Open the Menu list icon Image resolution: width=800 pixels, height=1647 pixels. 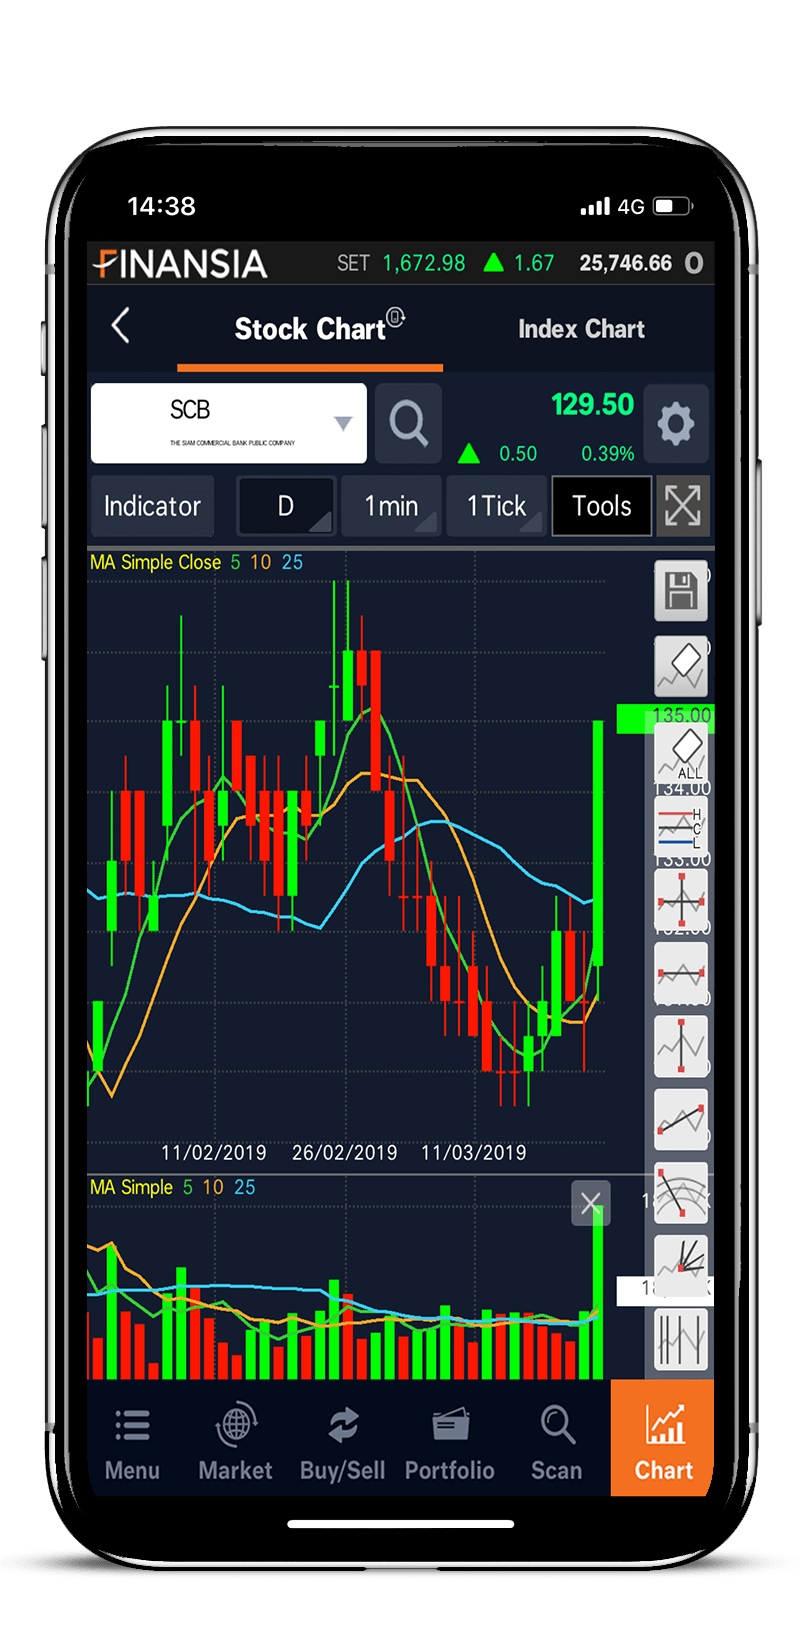(x=132, y=1425)
